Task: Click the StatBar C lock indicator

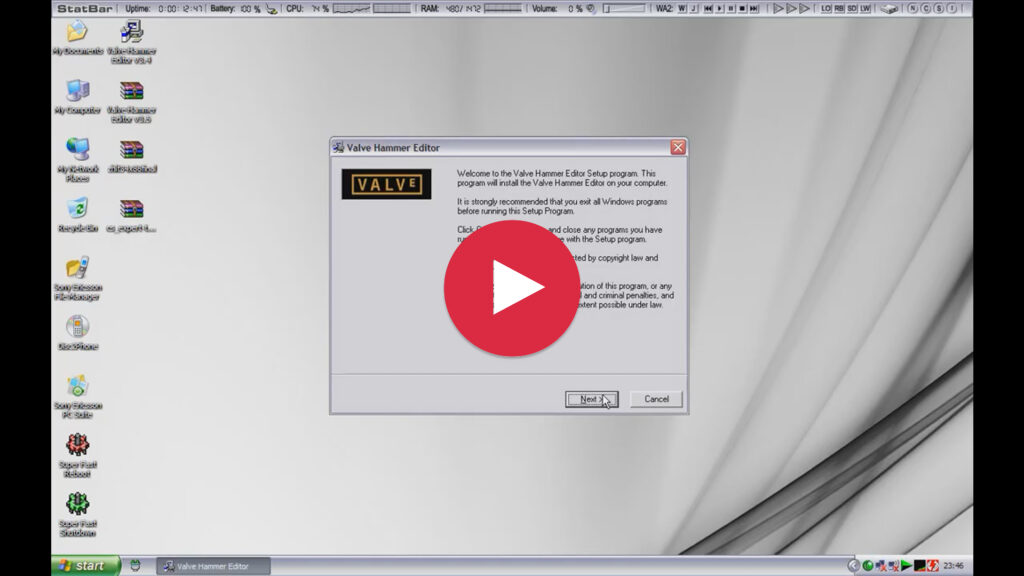Action: pos(926,8)
